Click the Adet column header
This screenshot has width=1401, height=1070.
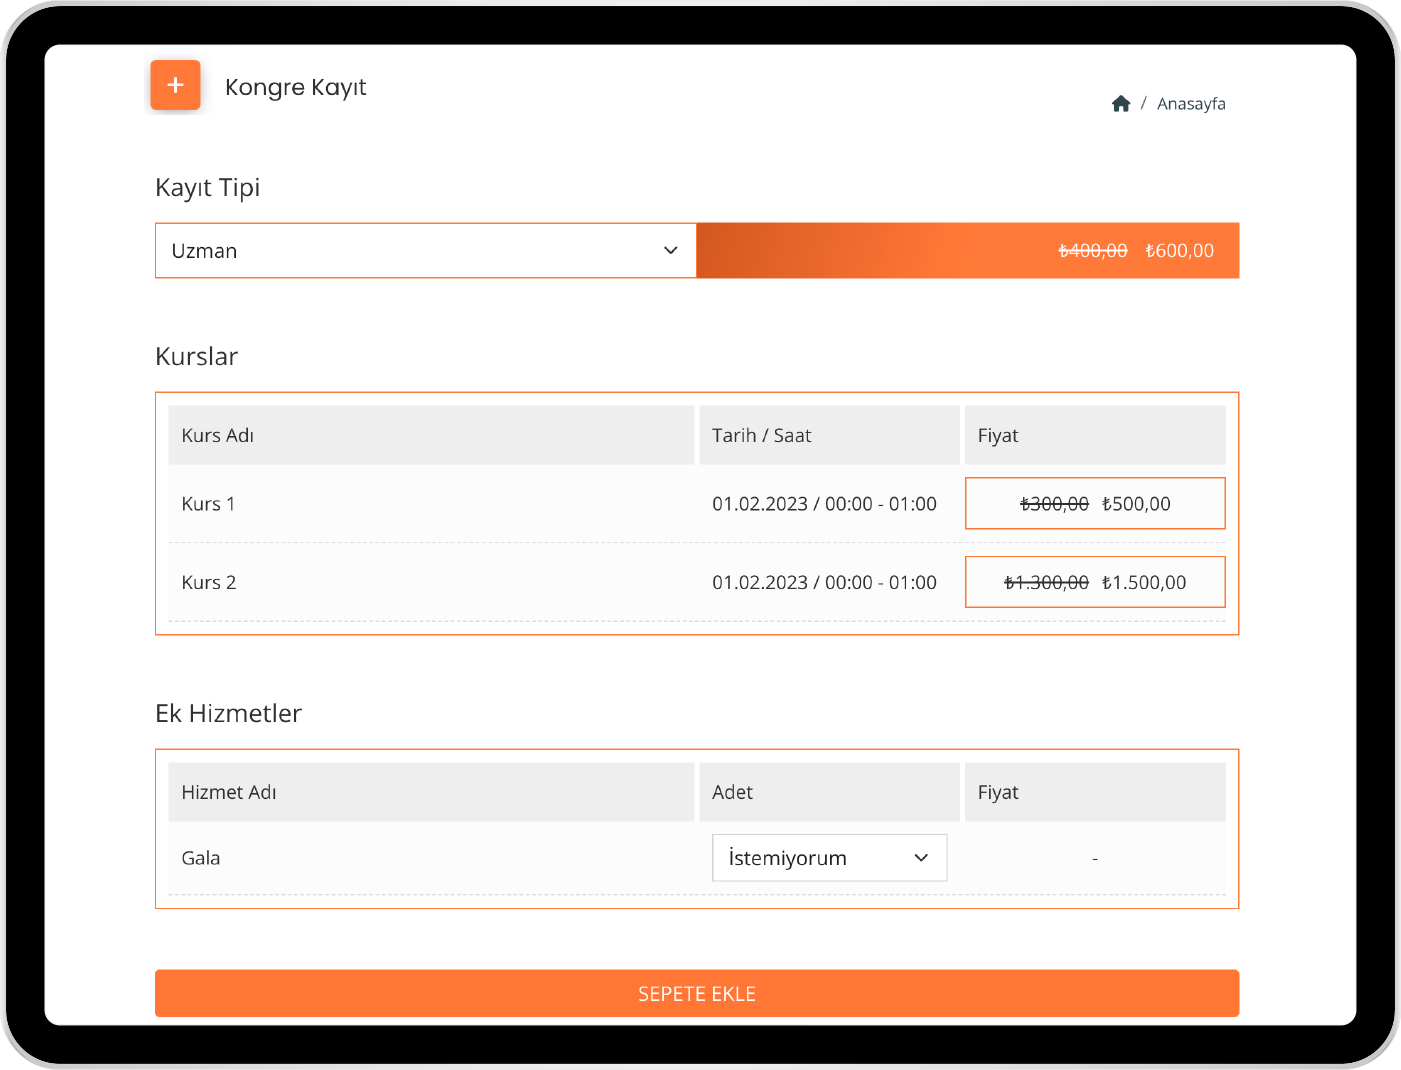click(x=829, y=792)
